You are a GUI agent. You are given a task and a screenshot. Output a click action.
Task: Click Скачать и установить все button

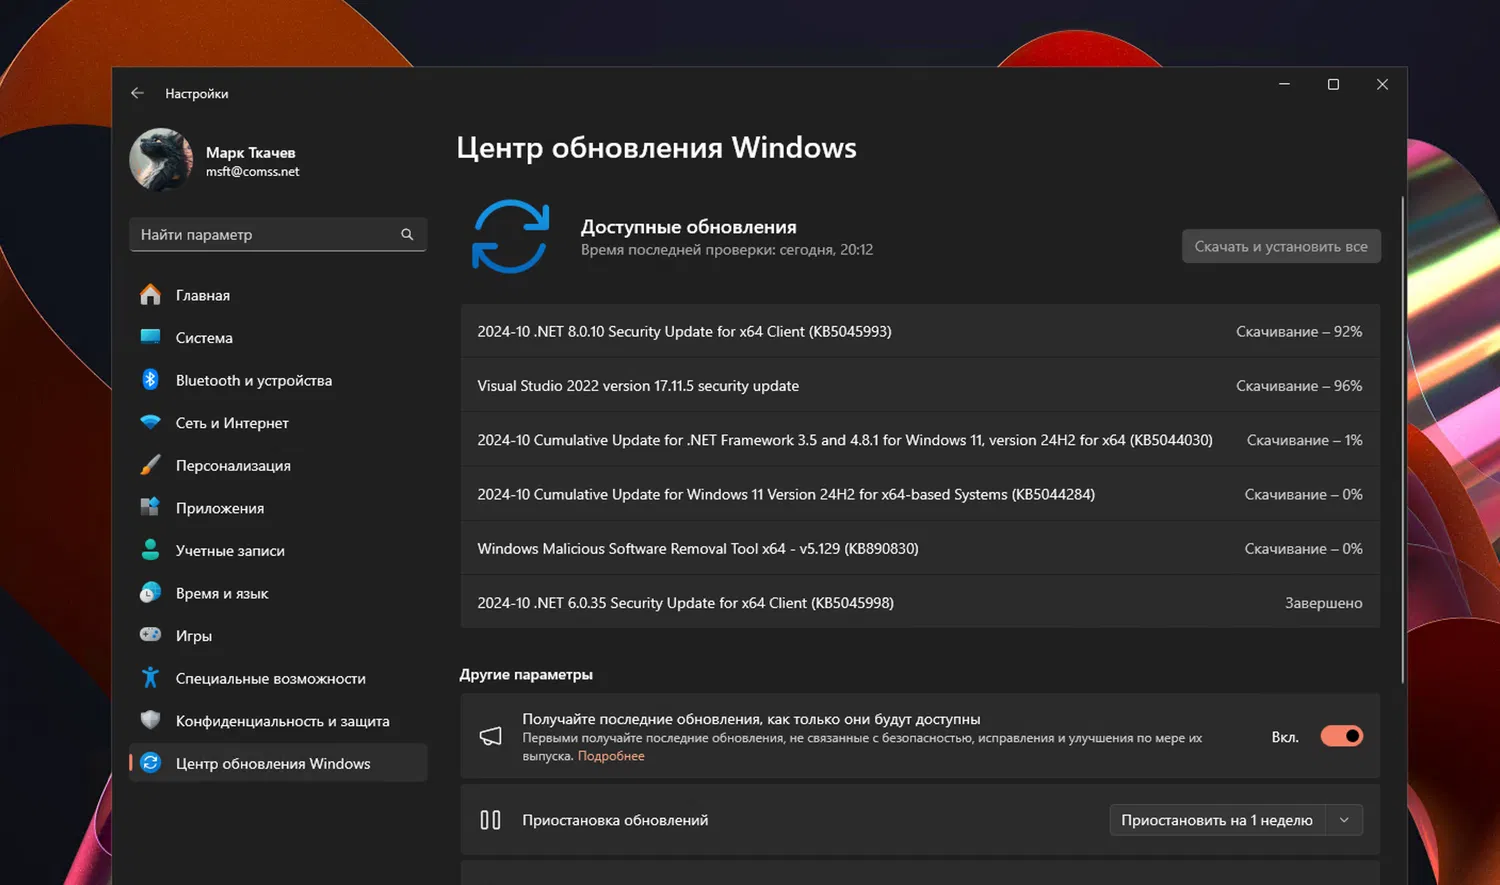click(1280, 246)
